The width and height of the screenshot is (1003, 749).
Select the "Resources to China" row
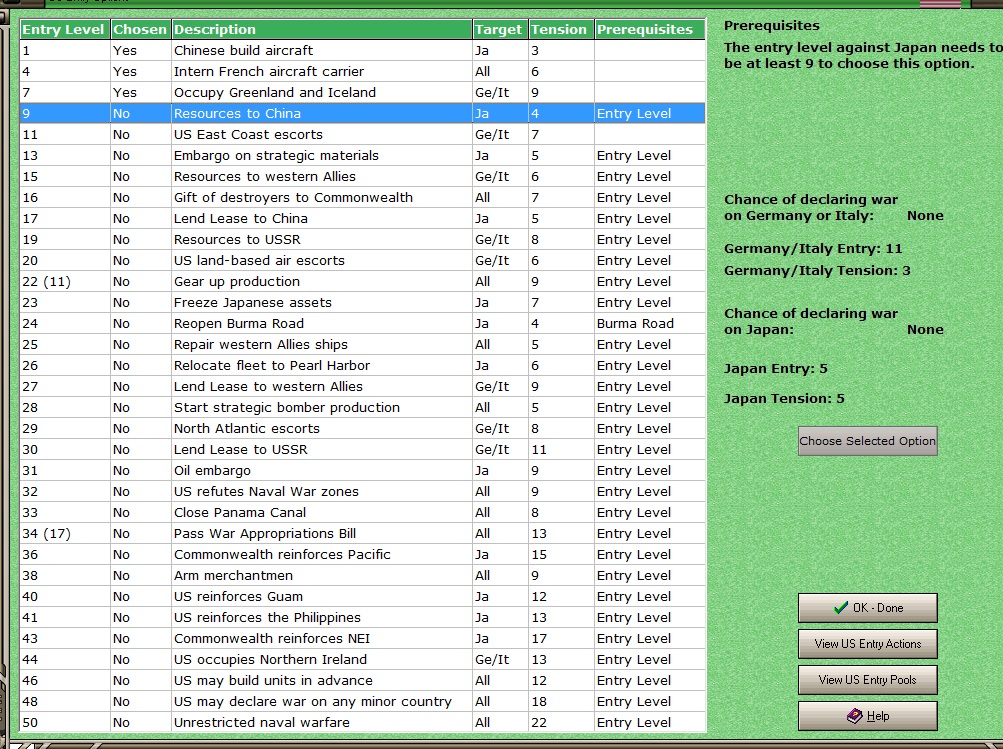tap(363, 113)
